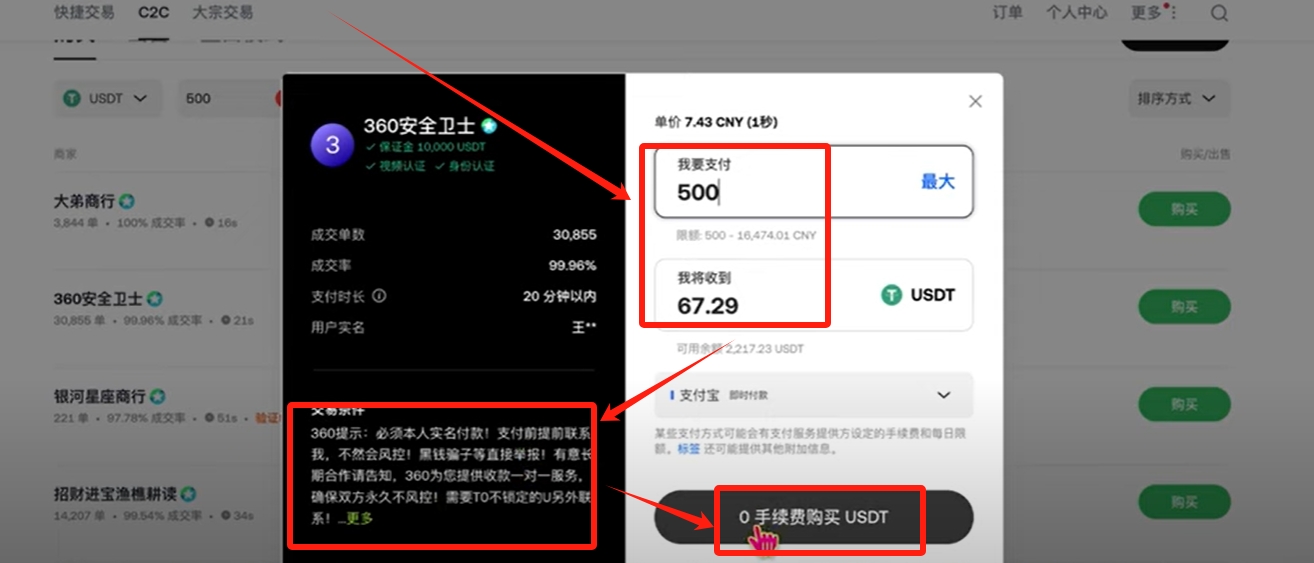1314x563 pixels.
Task: Click 购买 for the 360安全卫士 row
Action: tap(1184, 307)
